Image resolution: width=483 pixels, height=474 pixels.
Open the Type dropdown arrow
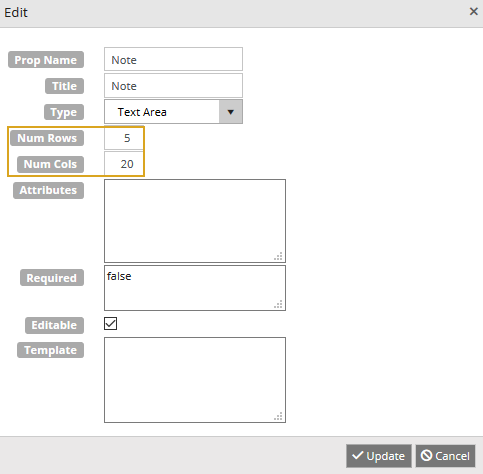coord(231,112)
